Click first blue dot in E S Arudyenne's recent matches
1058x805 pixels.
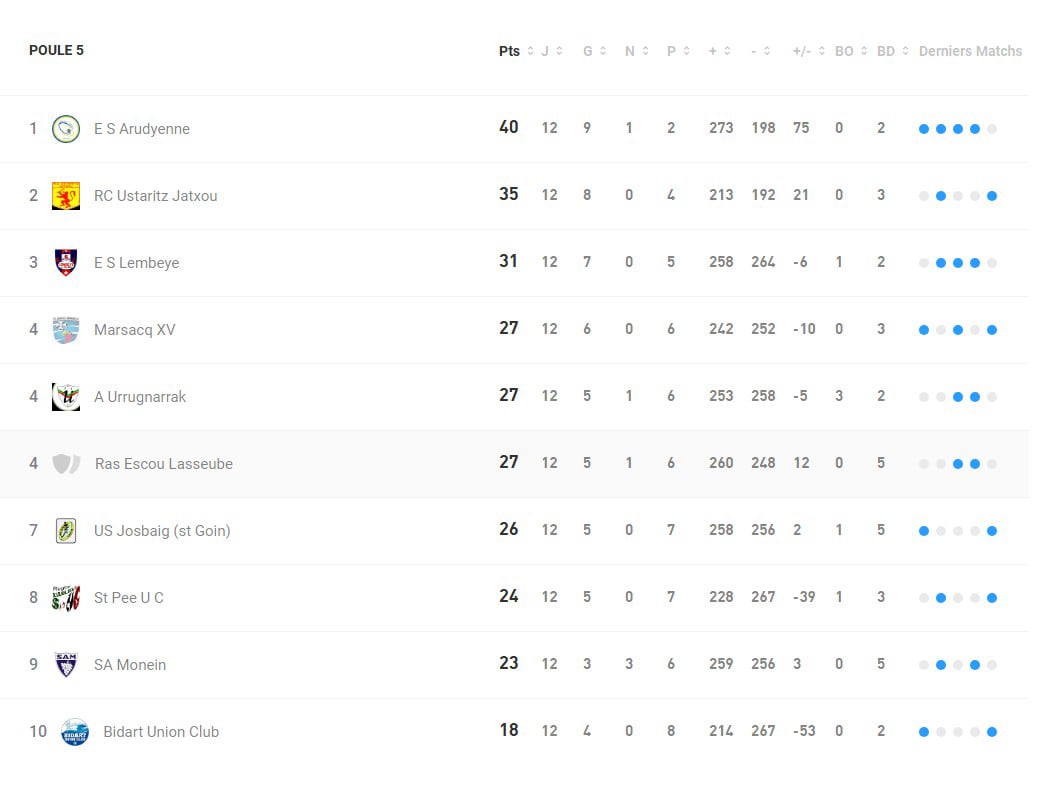tap(924, 129)
